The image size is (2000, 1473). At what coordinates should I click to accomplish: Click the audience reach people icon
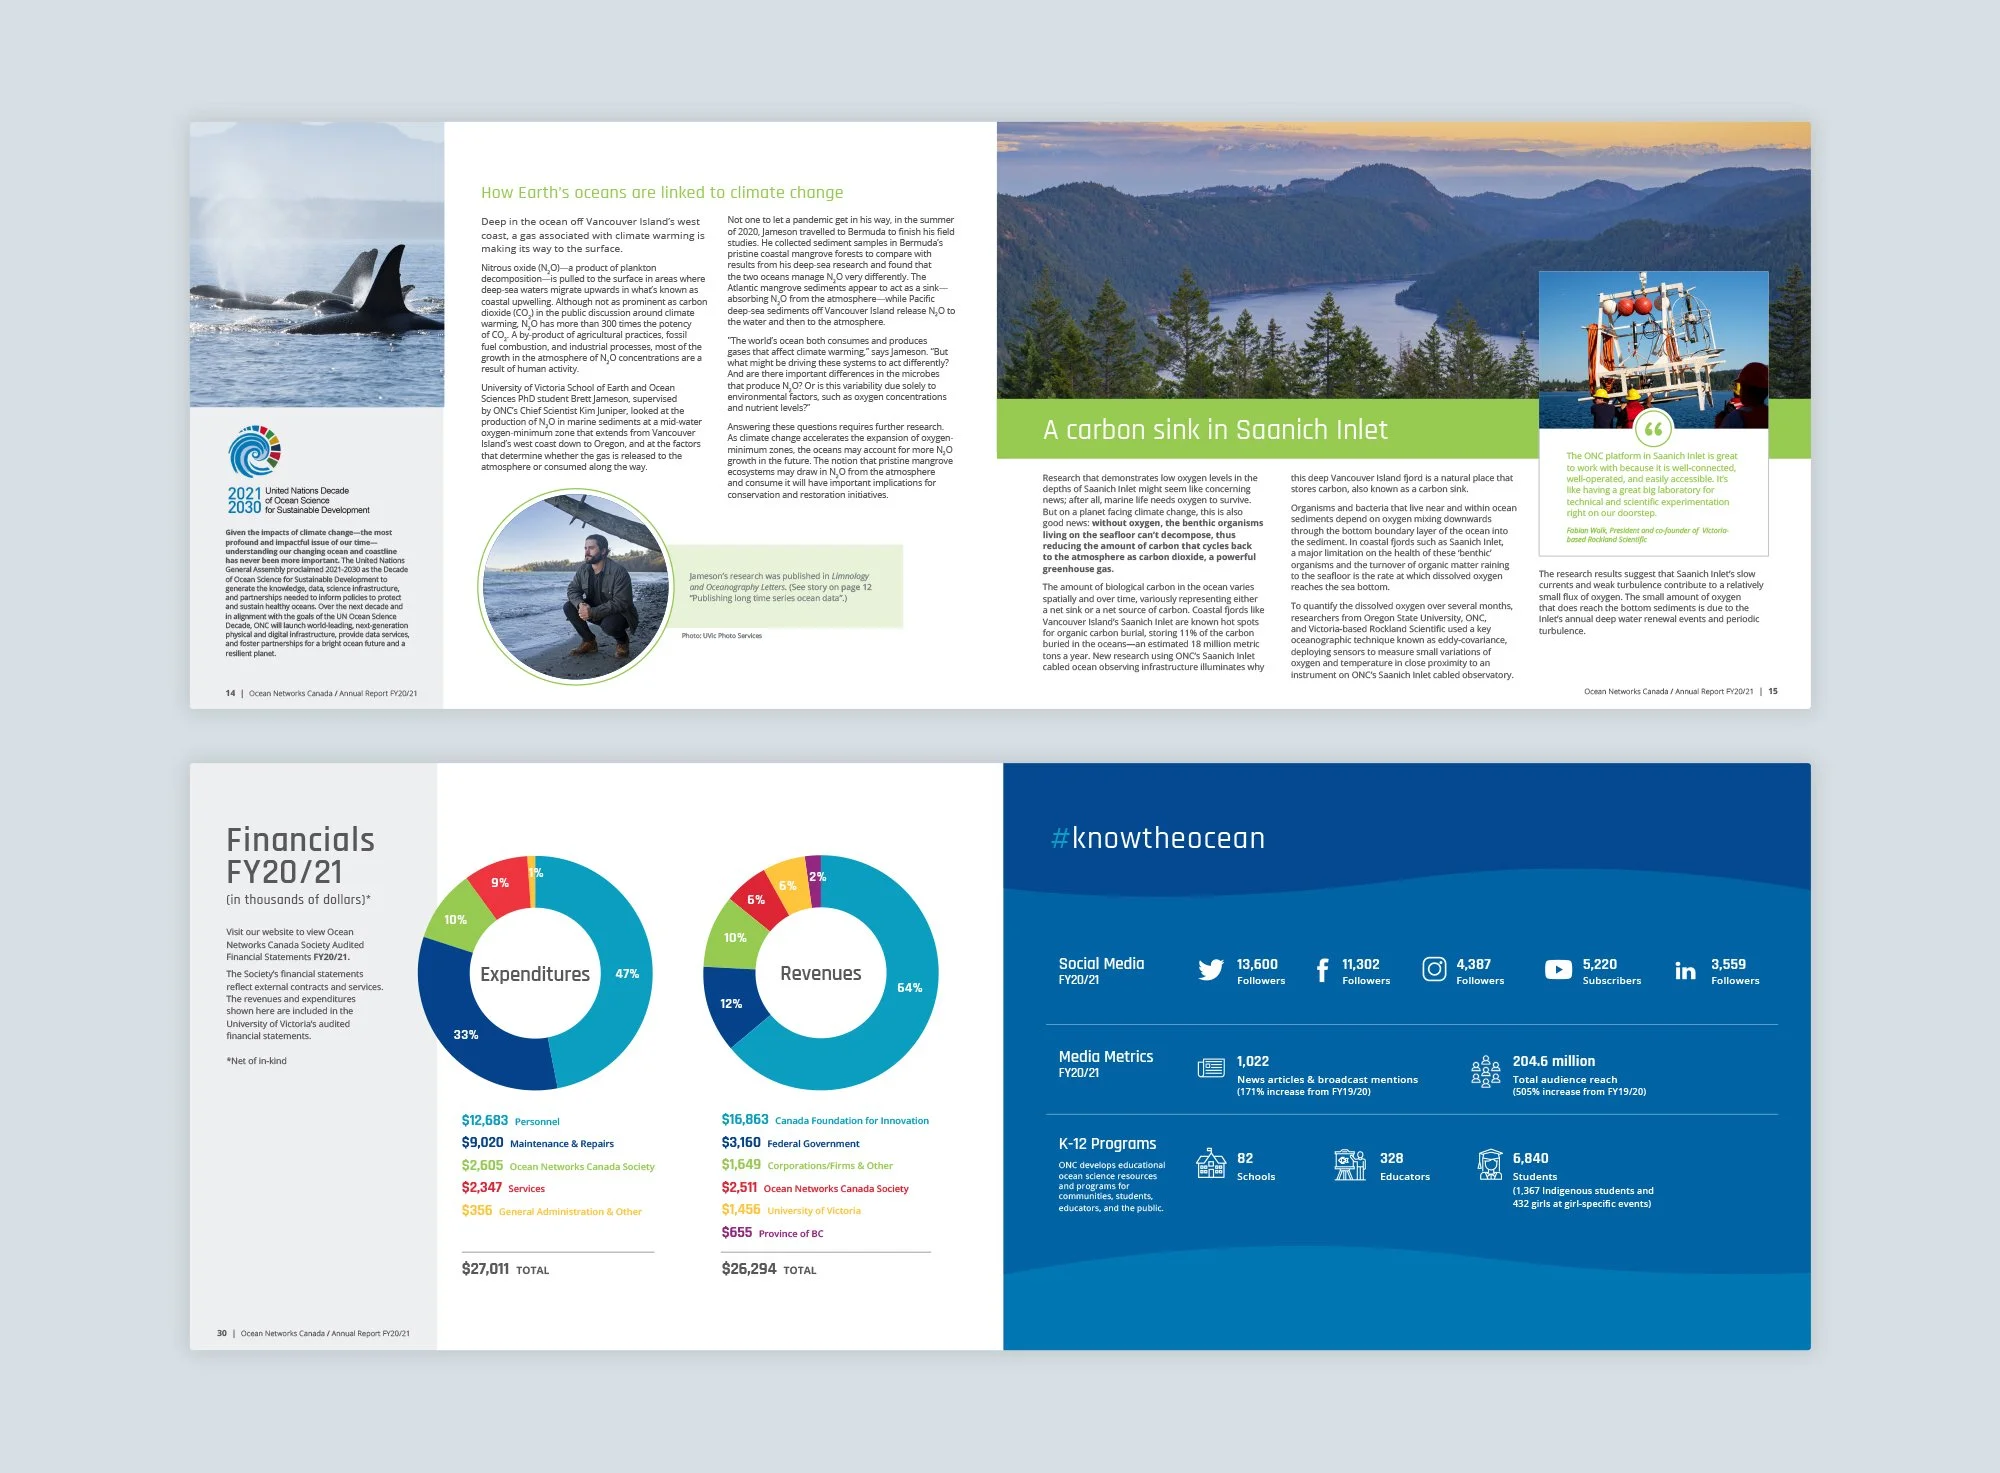1486,1070
